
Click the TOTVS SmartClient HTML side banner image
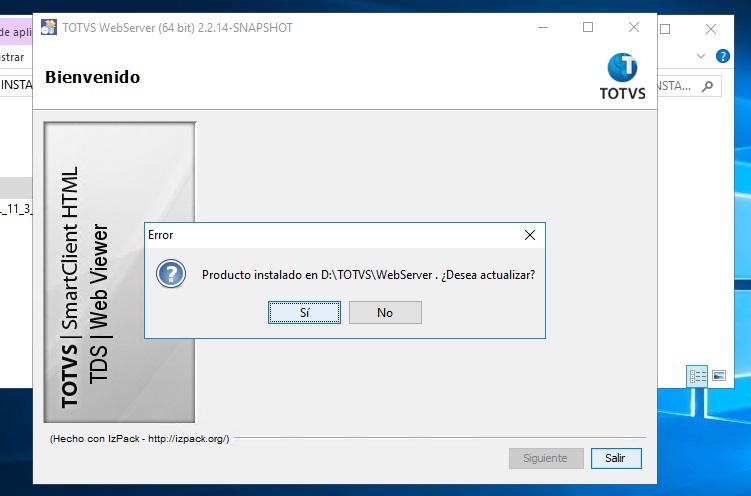tap(119, 272)
